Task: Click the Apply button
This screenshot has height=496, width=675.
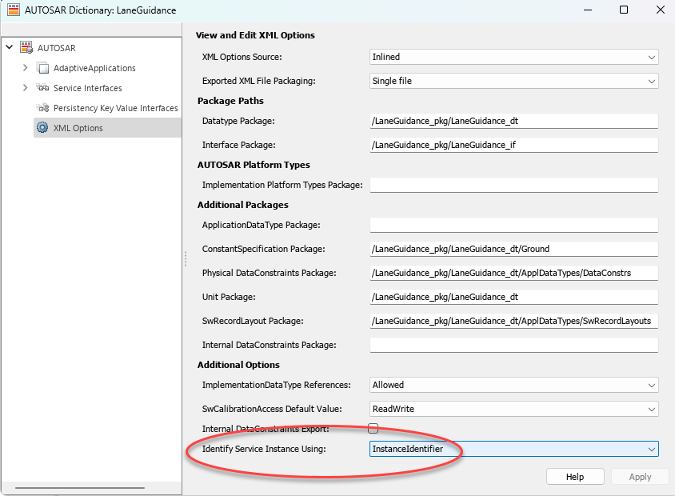Action: click(x=640, y=477)
